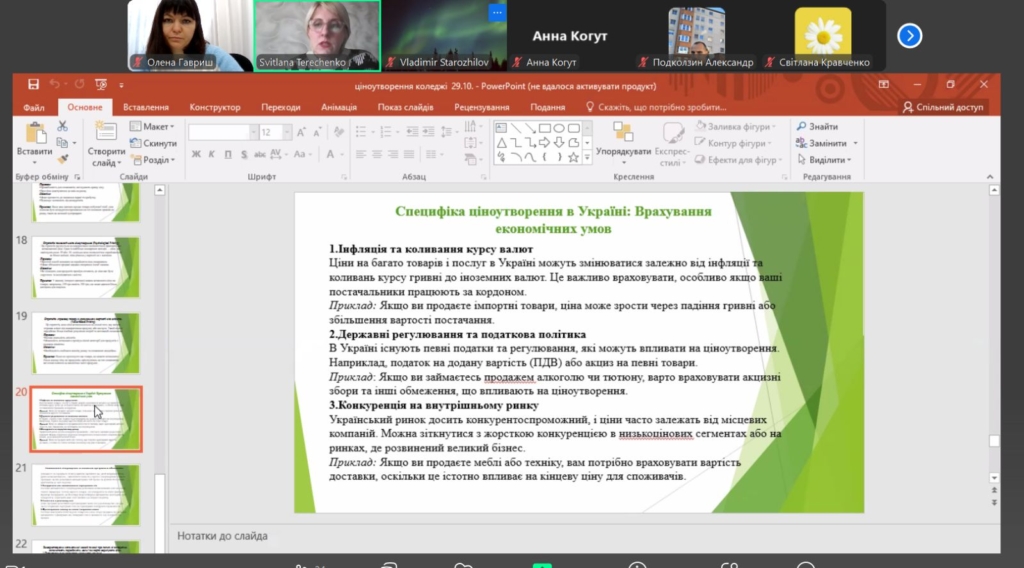Select the Format Painter brush icon
Screen dimensions: 1024x568
coord(63,158)
